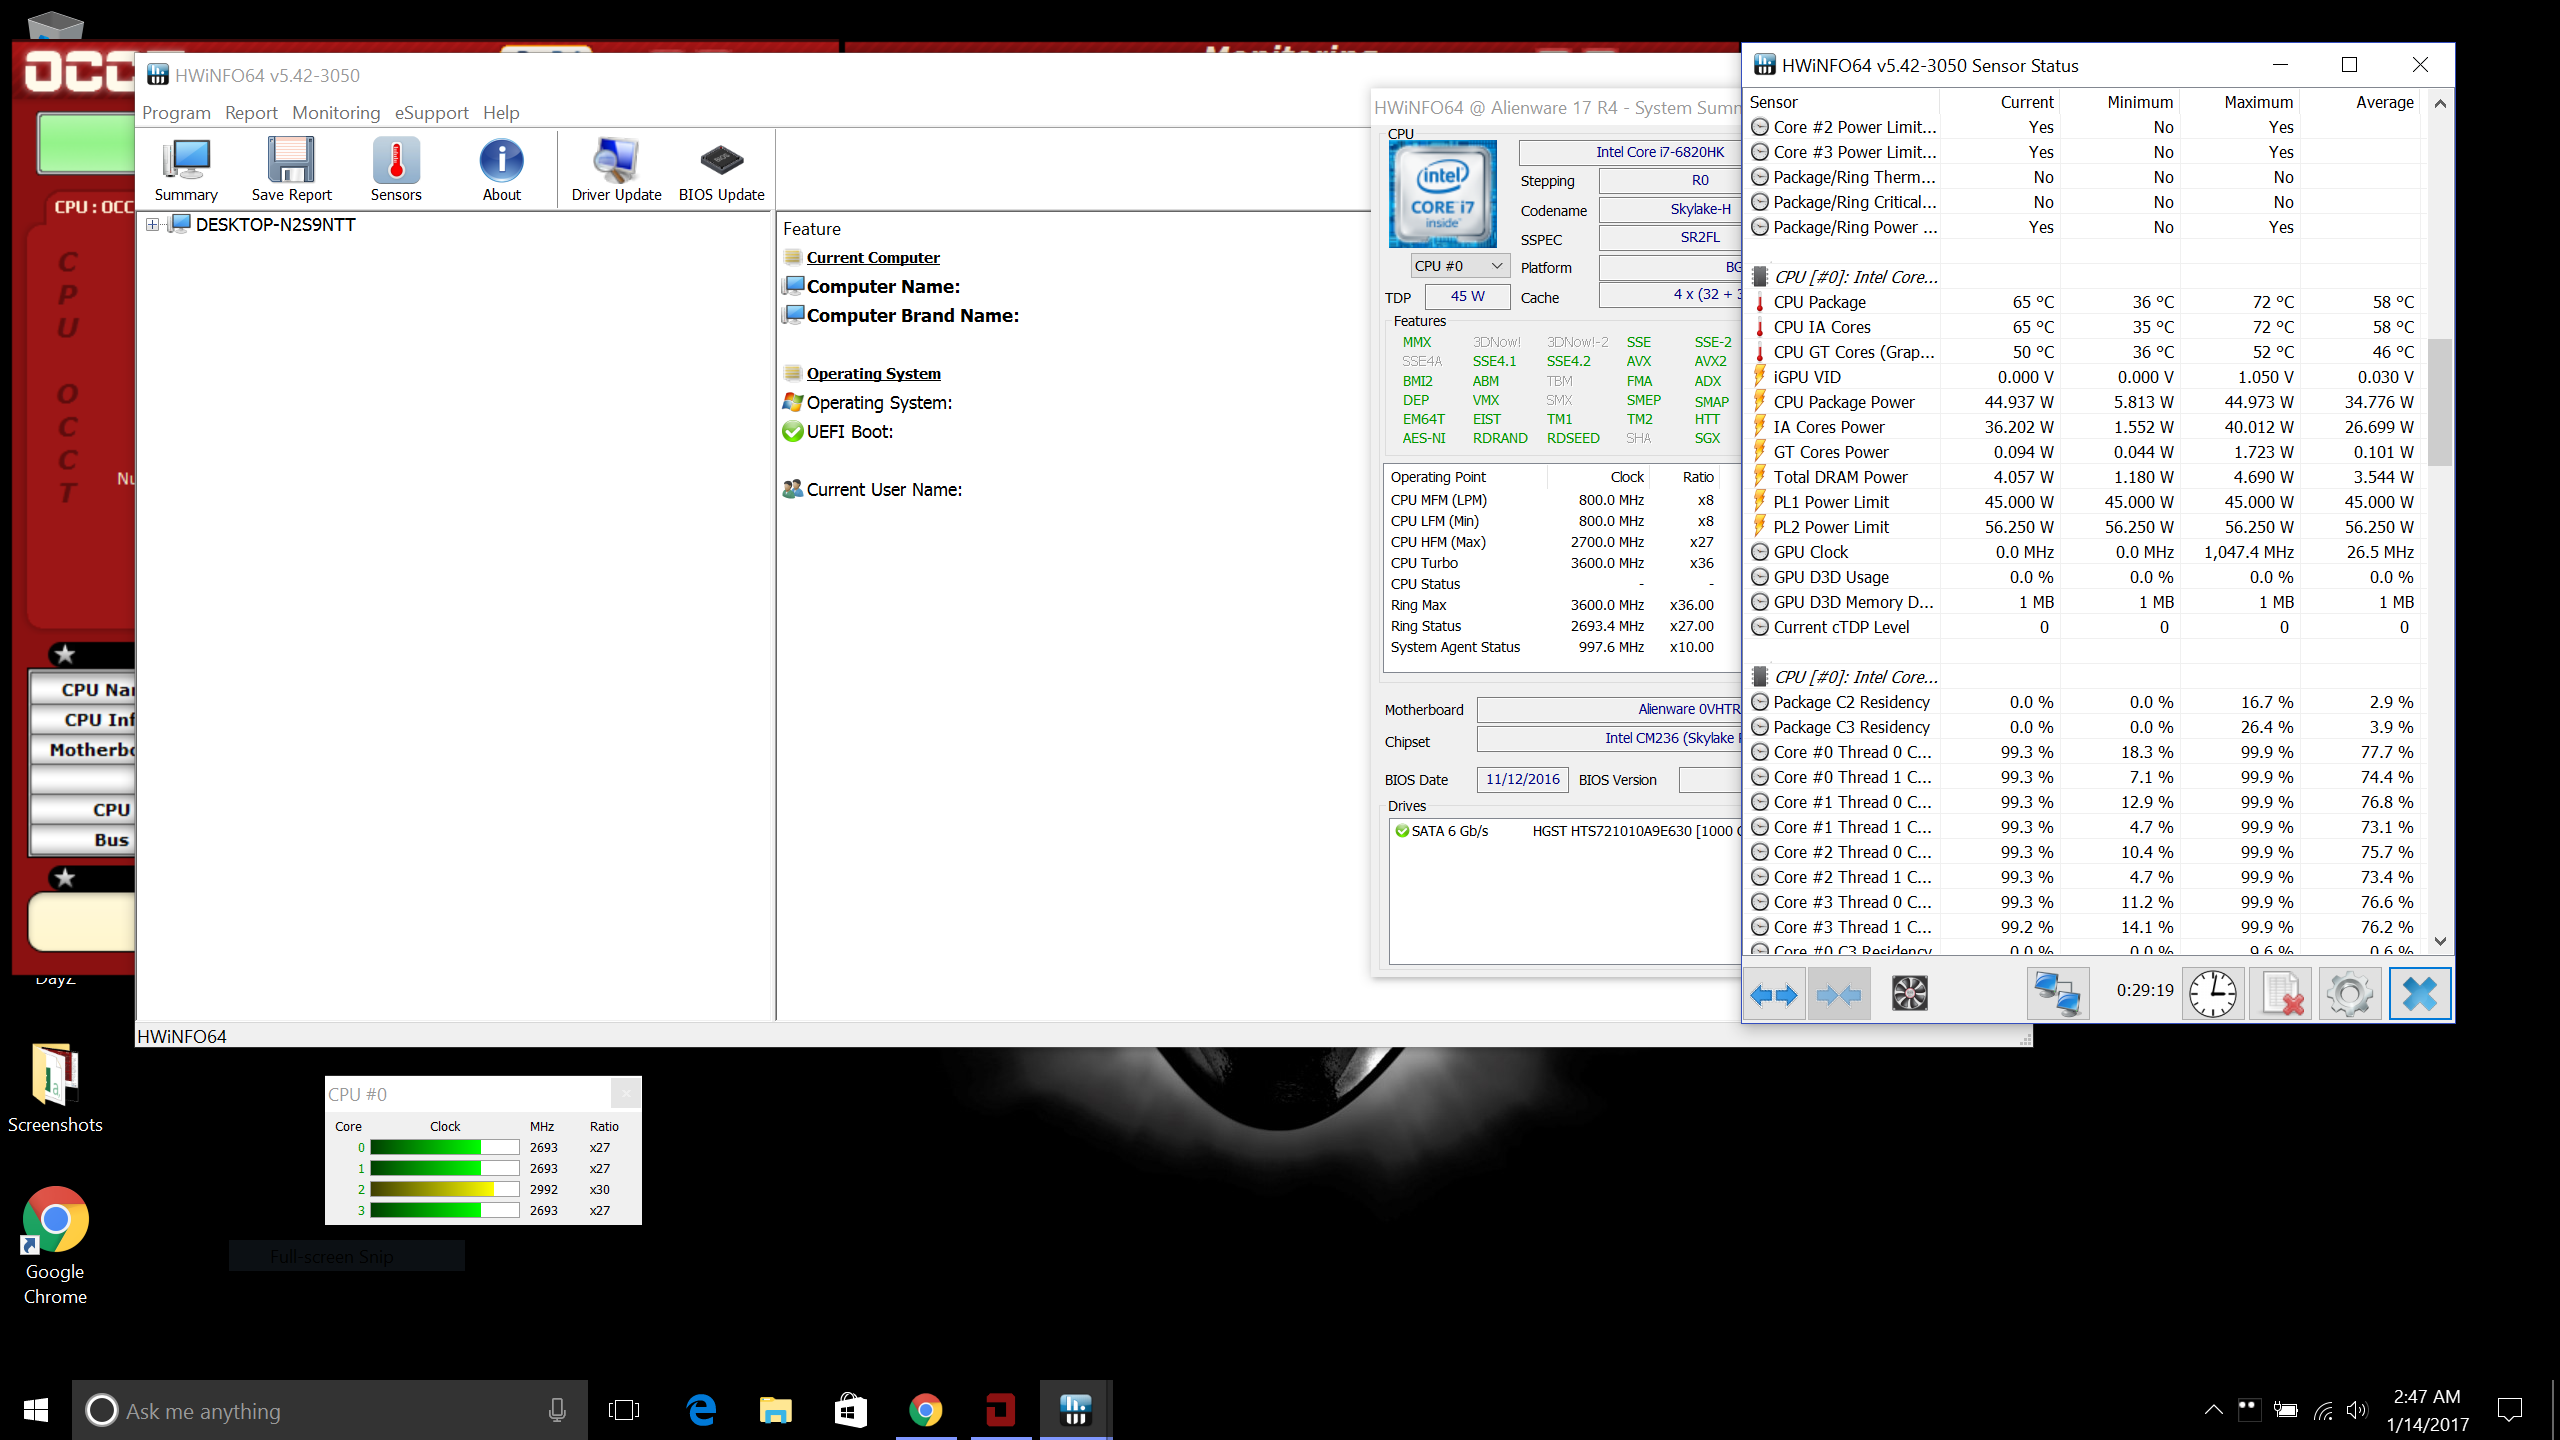Open the Report menu
The width and height of the screenshot is (2560, 1440).
pyautogui.click(x=251, y=113)
